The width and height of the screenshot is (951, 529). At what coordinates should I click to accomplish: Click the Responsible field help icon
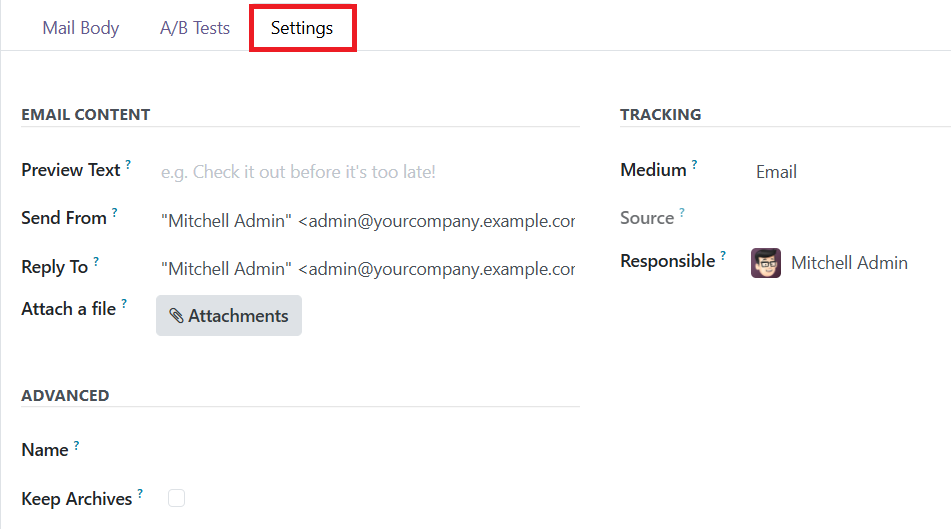723,255
